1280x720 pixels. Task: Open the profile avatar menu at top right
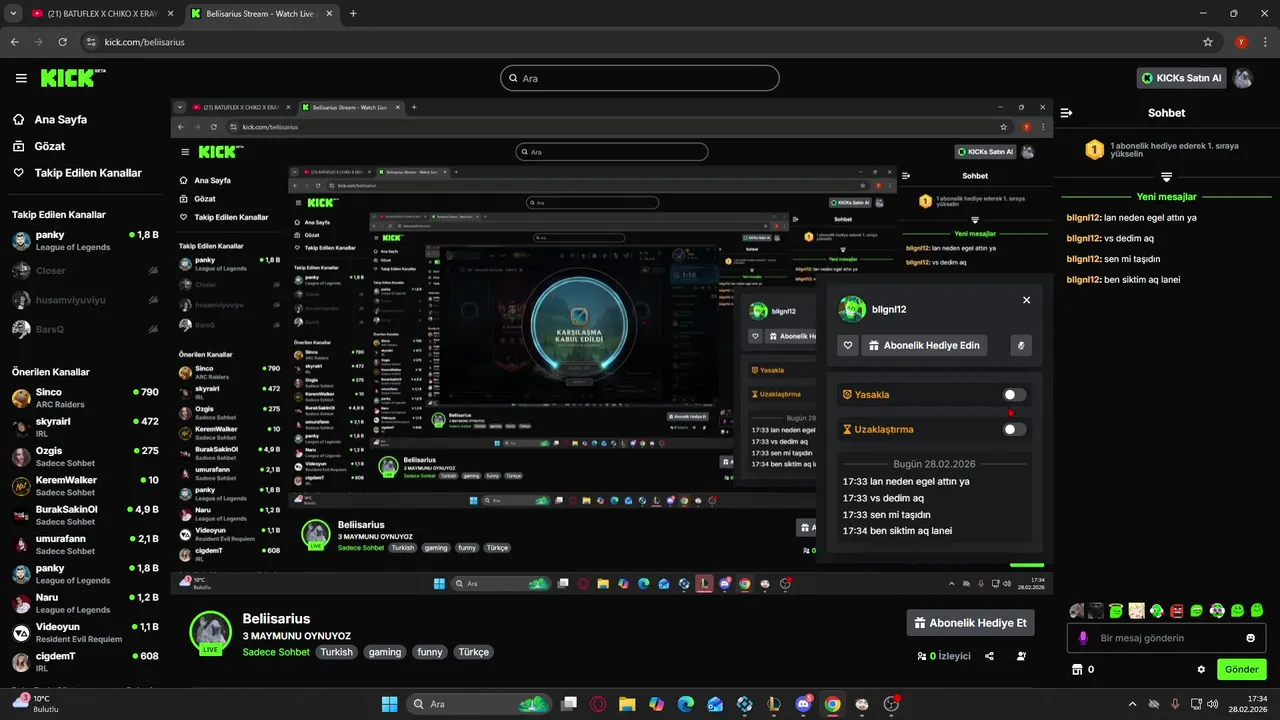click(x=1243, y=78)
